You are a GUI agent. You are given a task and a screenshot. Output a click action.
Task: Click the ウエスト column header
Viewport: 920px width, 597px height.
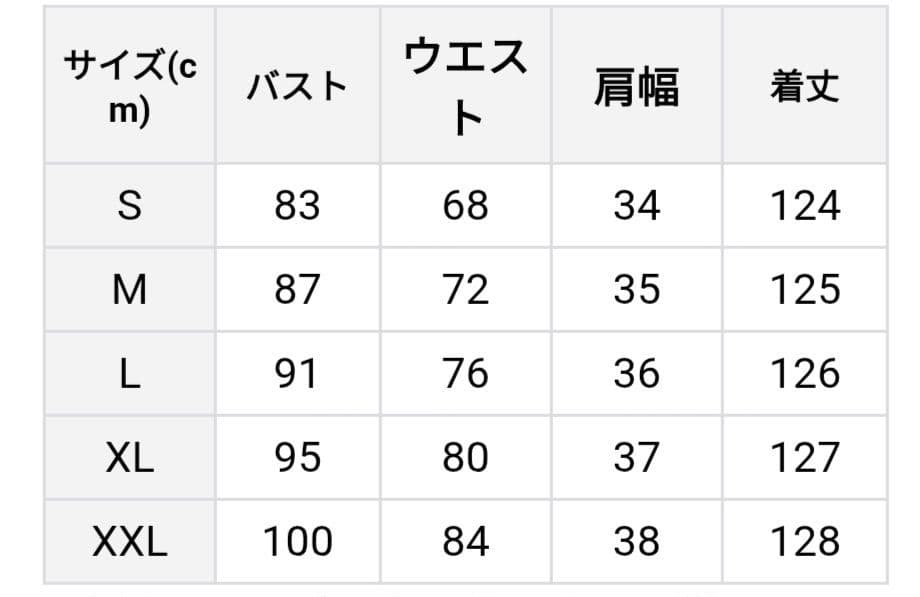tap(465, 87)
